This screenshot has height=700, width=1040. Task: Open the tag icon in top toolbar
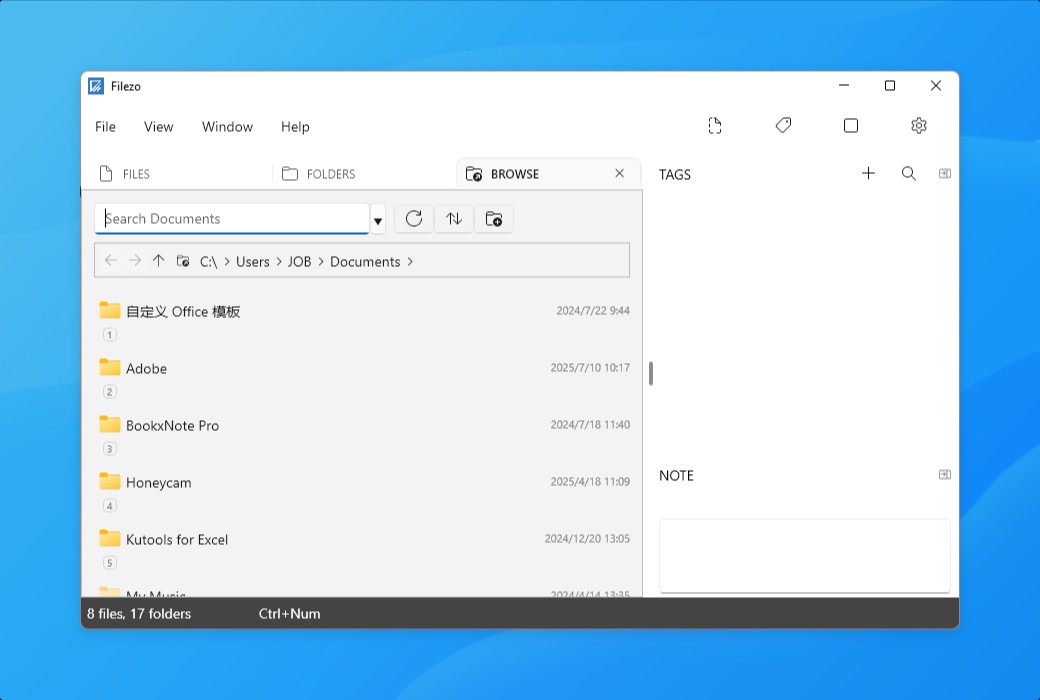pos(783,125)
